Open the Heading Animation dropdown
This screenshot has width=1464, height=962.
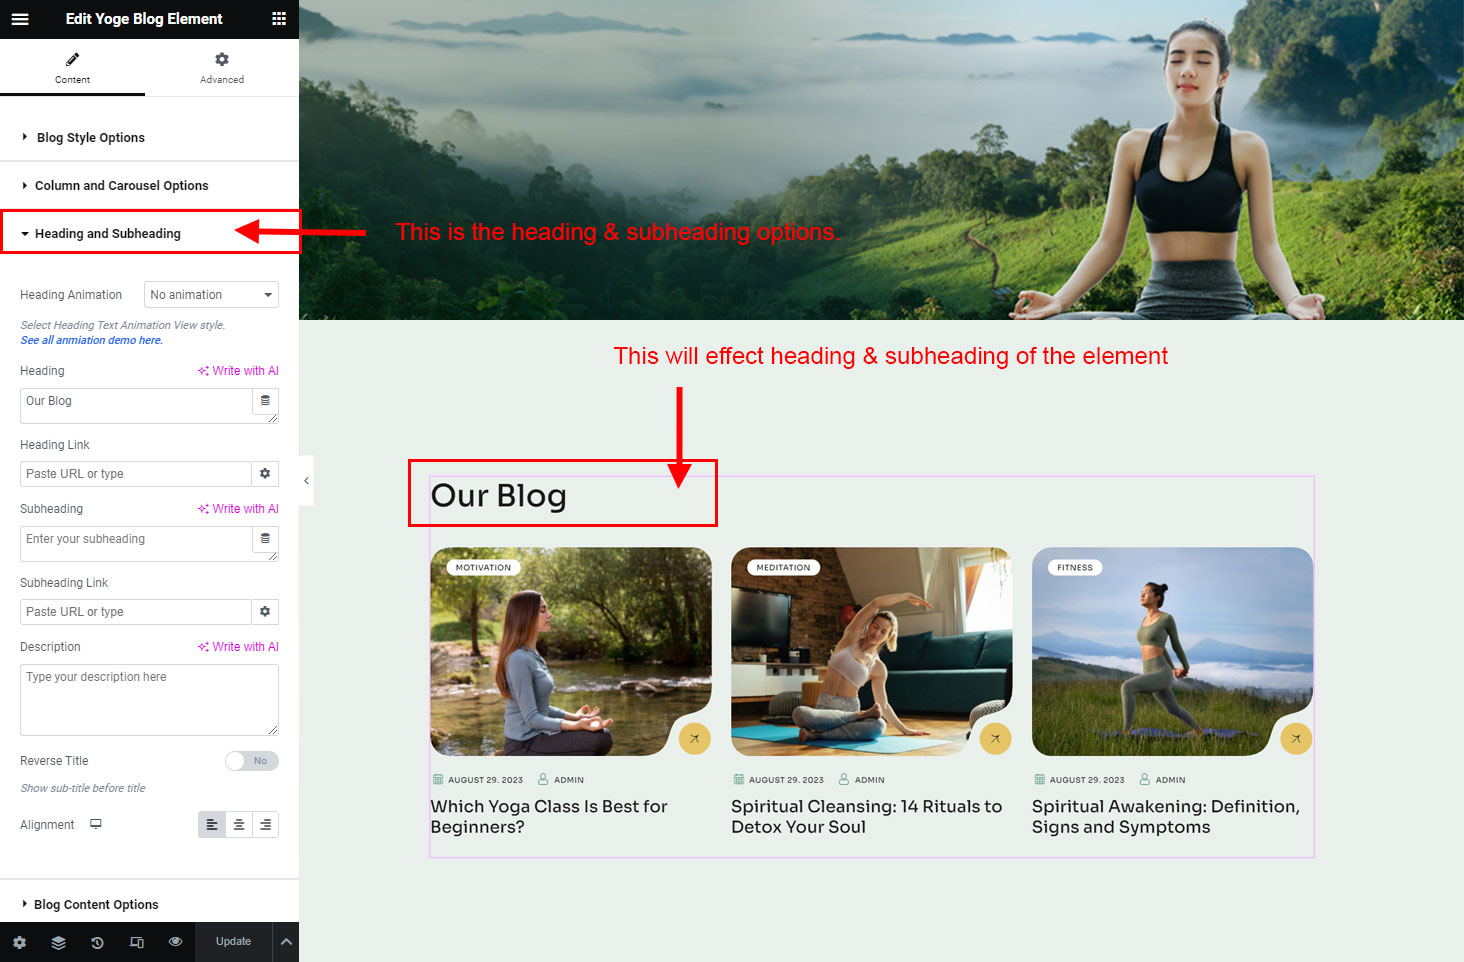click(x=211, y=295)
